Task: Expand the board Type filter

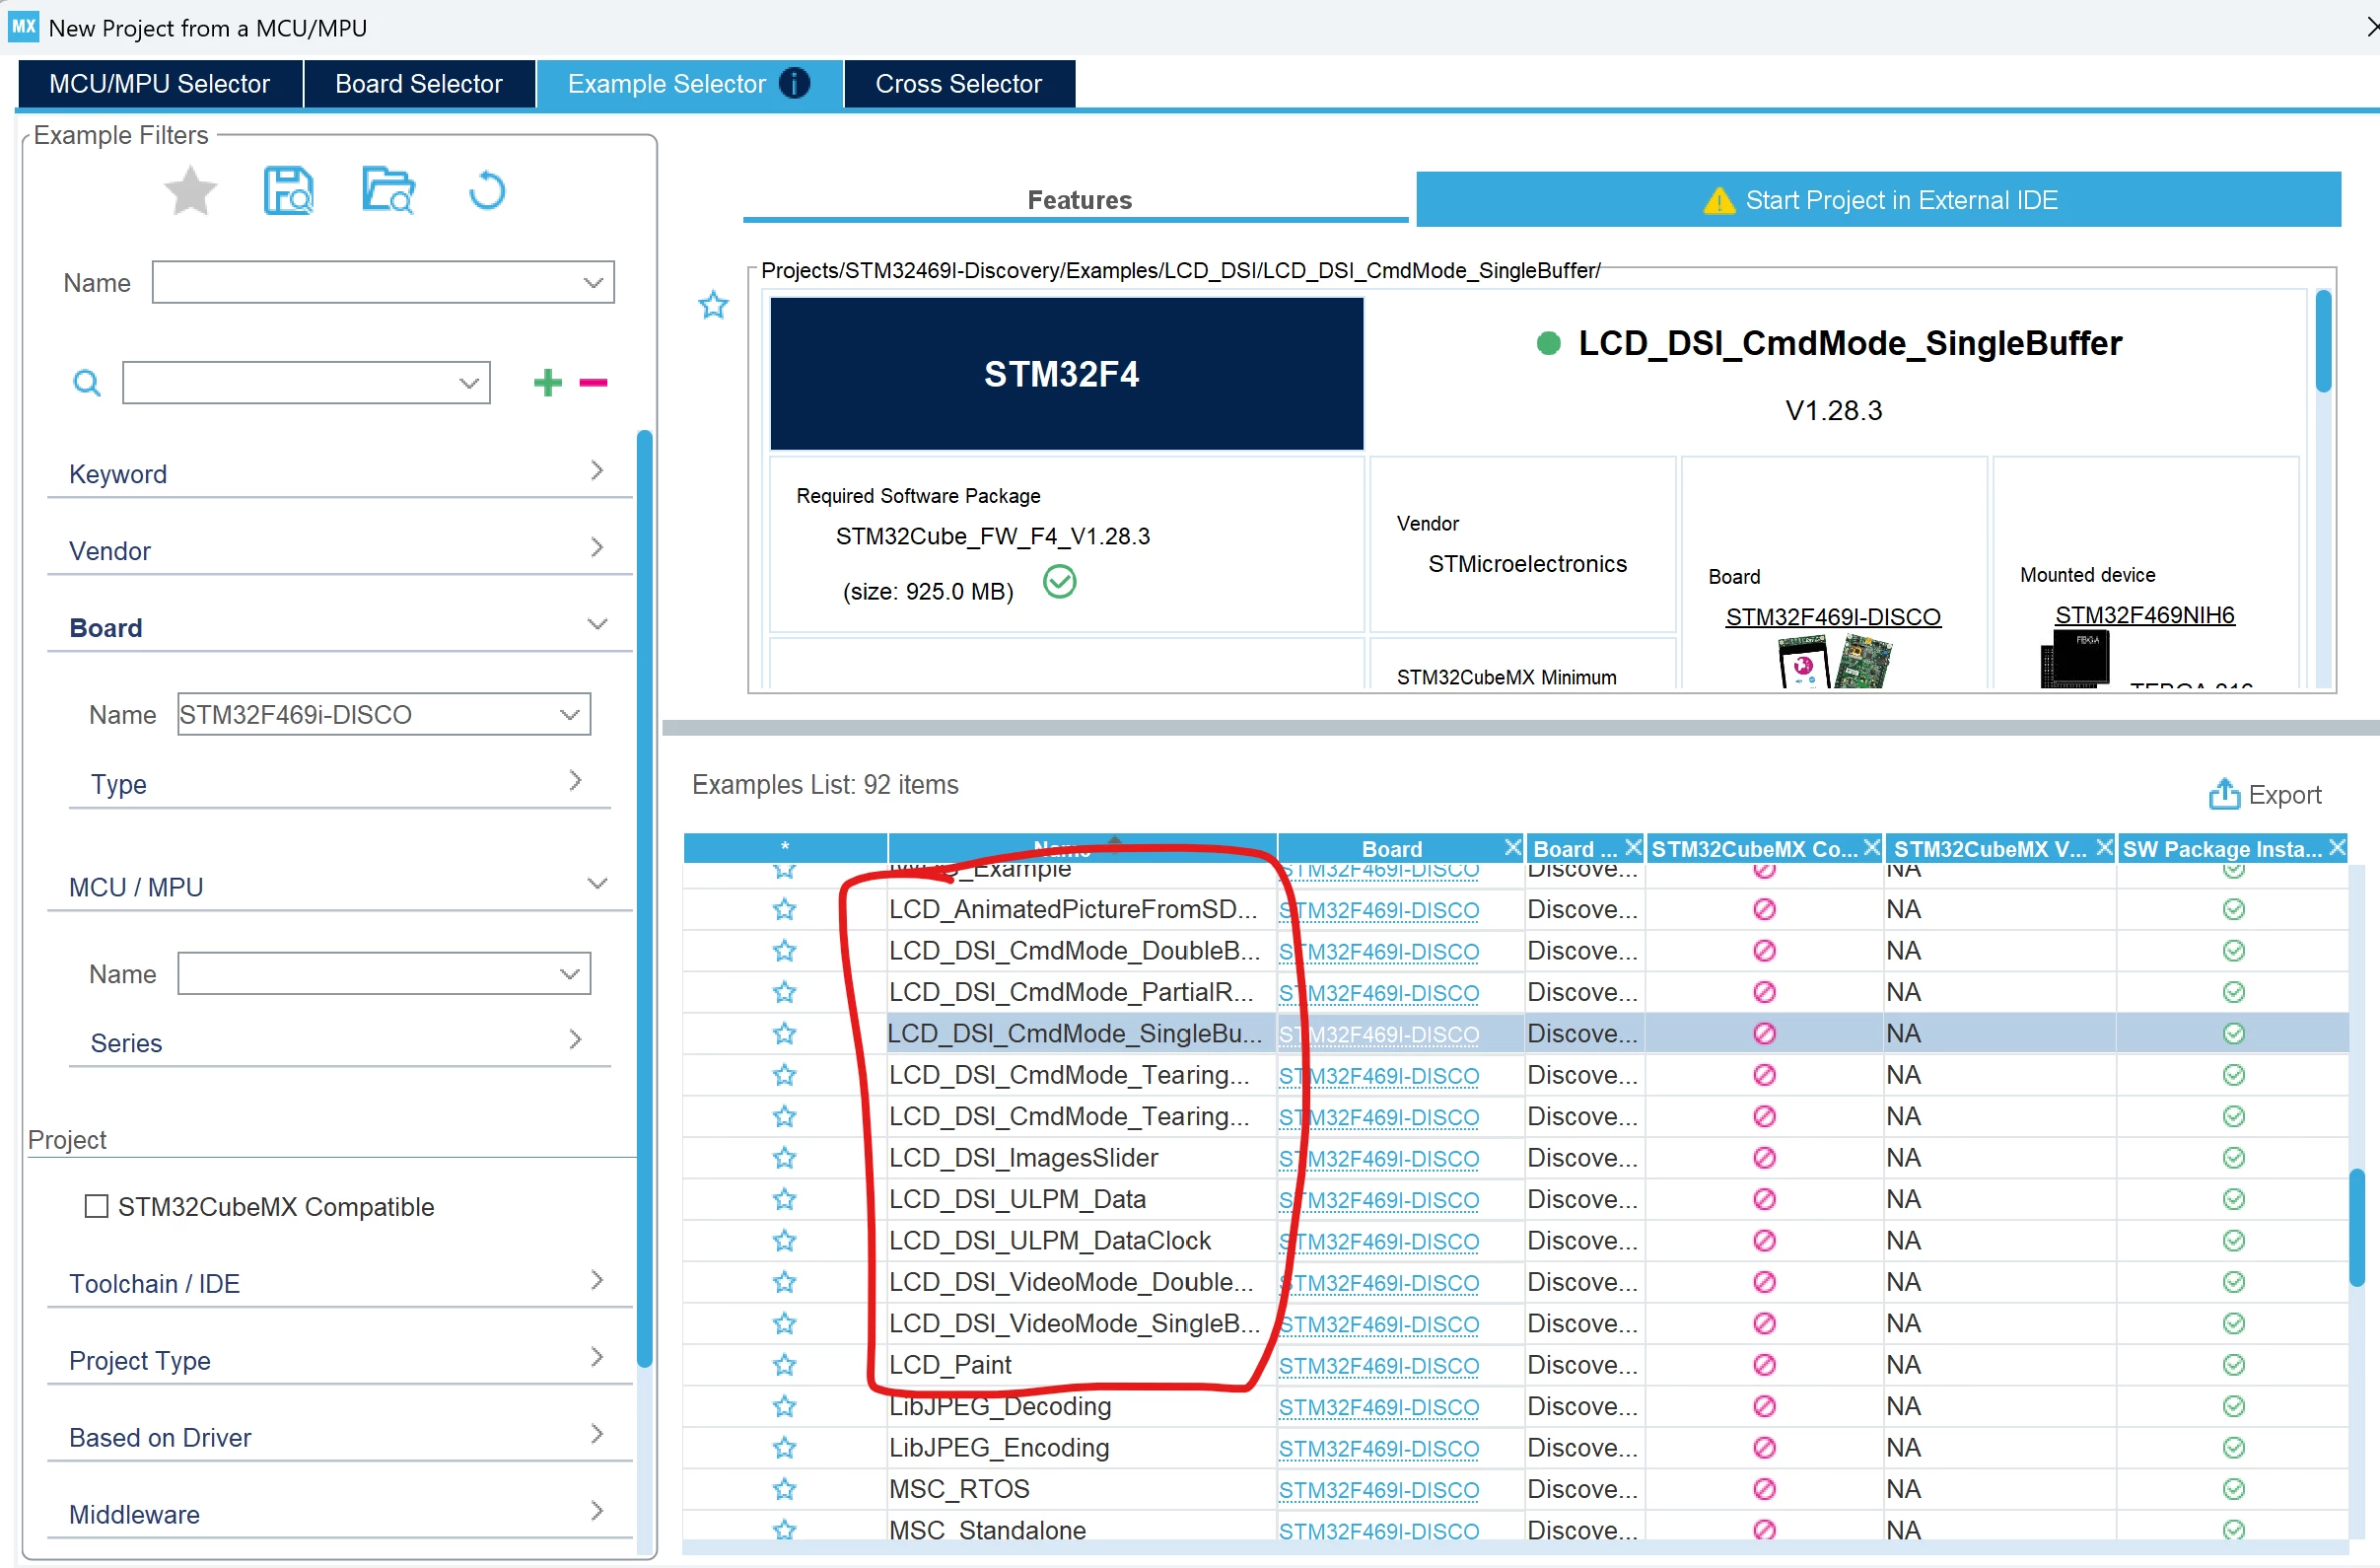Action: [340, 783]
